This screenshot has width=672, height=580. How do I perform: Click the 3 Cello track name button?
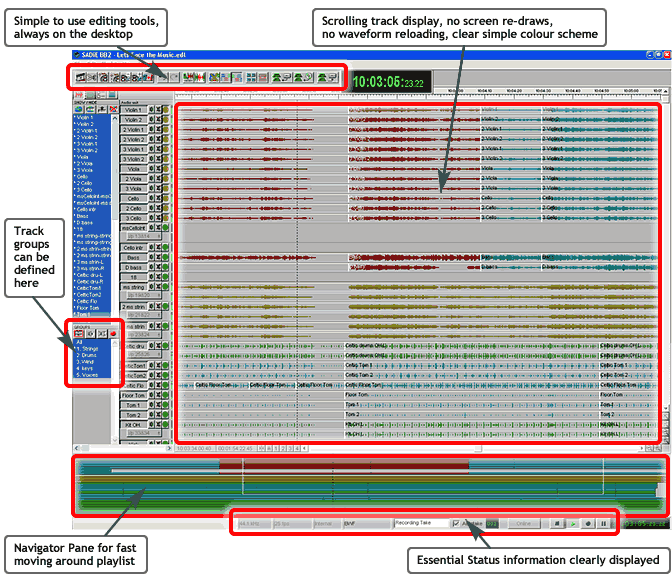(x=133, y=218)
